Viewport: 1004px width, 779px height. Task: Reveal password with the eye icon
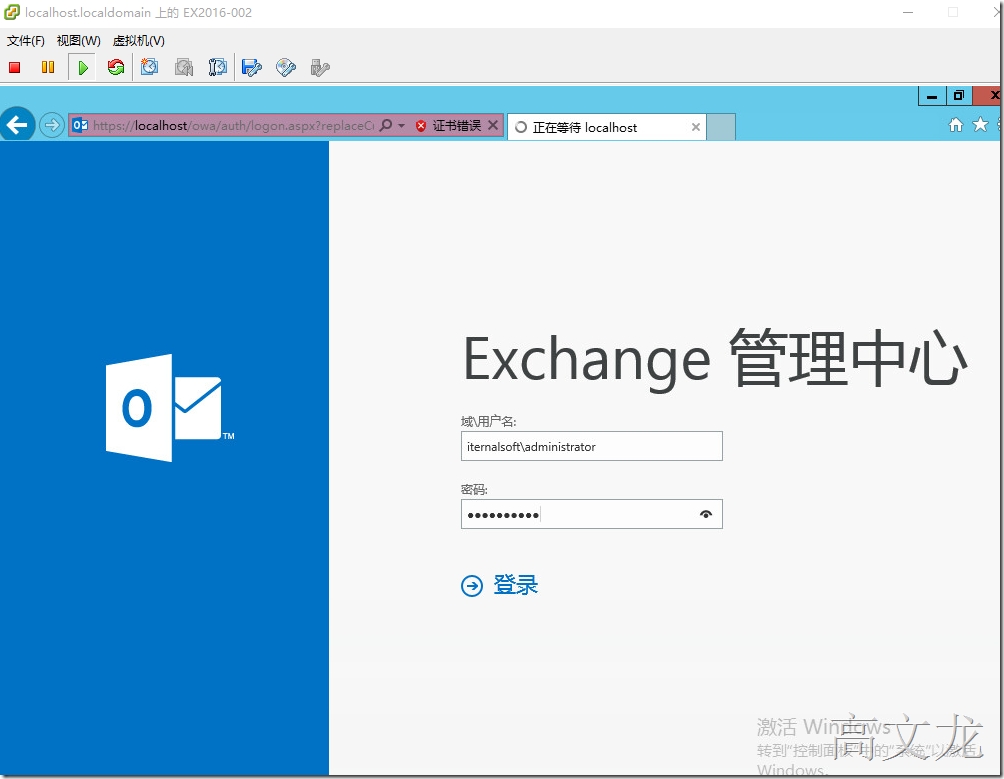tap(706, 514)
